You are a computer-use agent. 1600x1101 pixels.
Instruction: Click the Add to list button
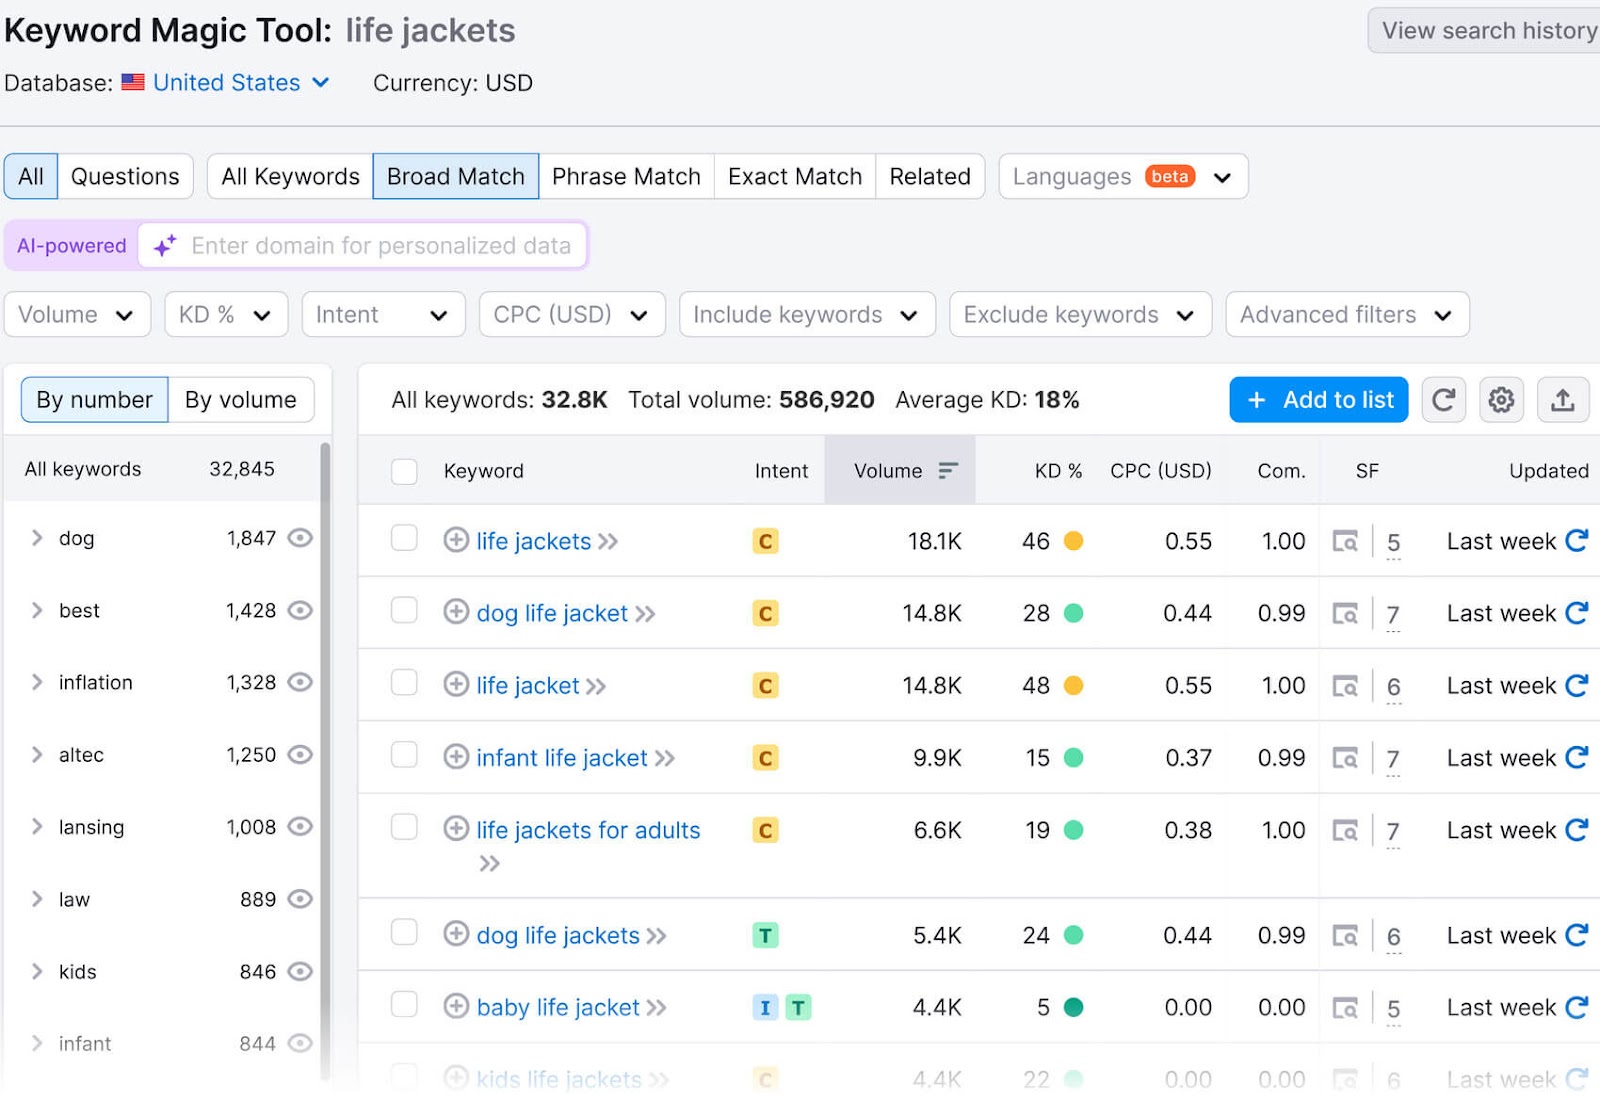click(x=1319, y=400)
